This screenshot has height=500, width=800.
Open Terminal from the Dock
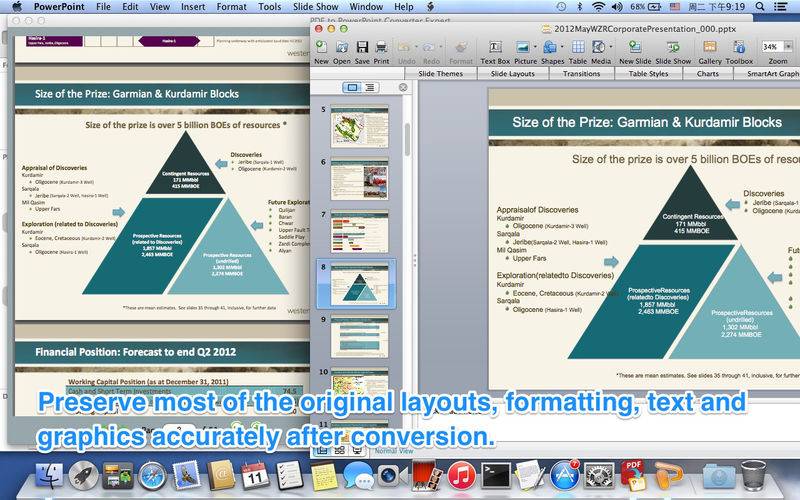(496, 477)
